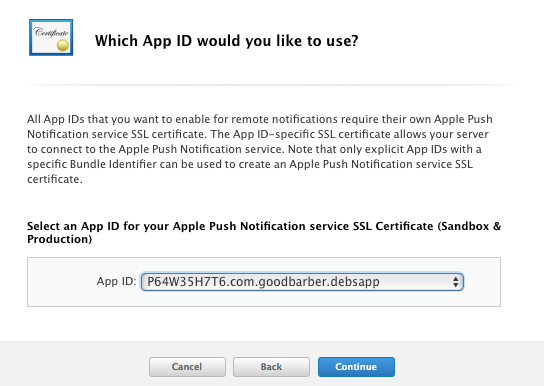Click the Continue button
Screen dimensions: 544x386
click(x=356, y=367)
